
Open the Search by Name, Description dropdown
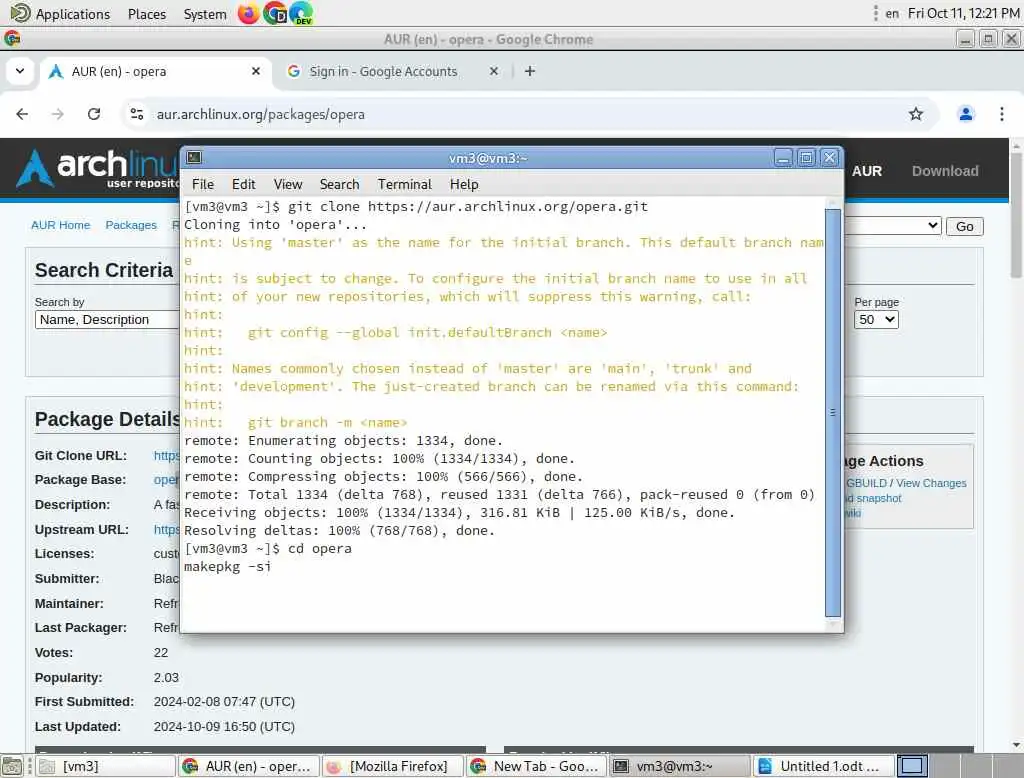click(x=107, y=319)
